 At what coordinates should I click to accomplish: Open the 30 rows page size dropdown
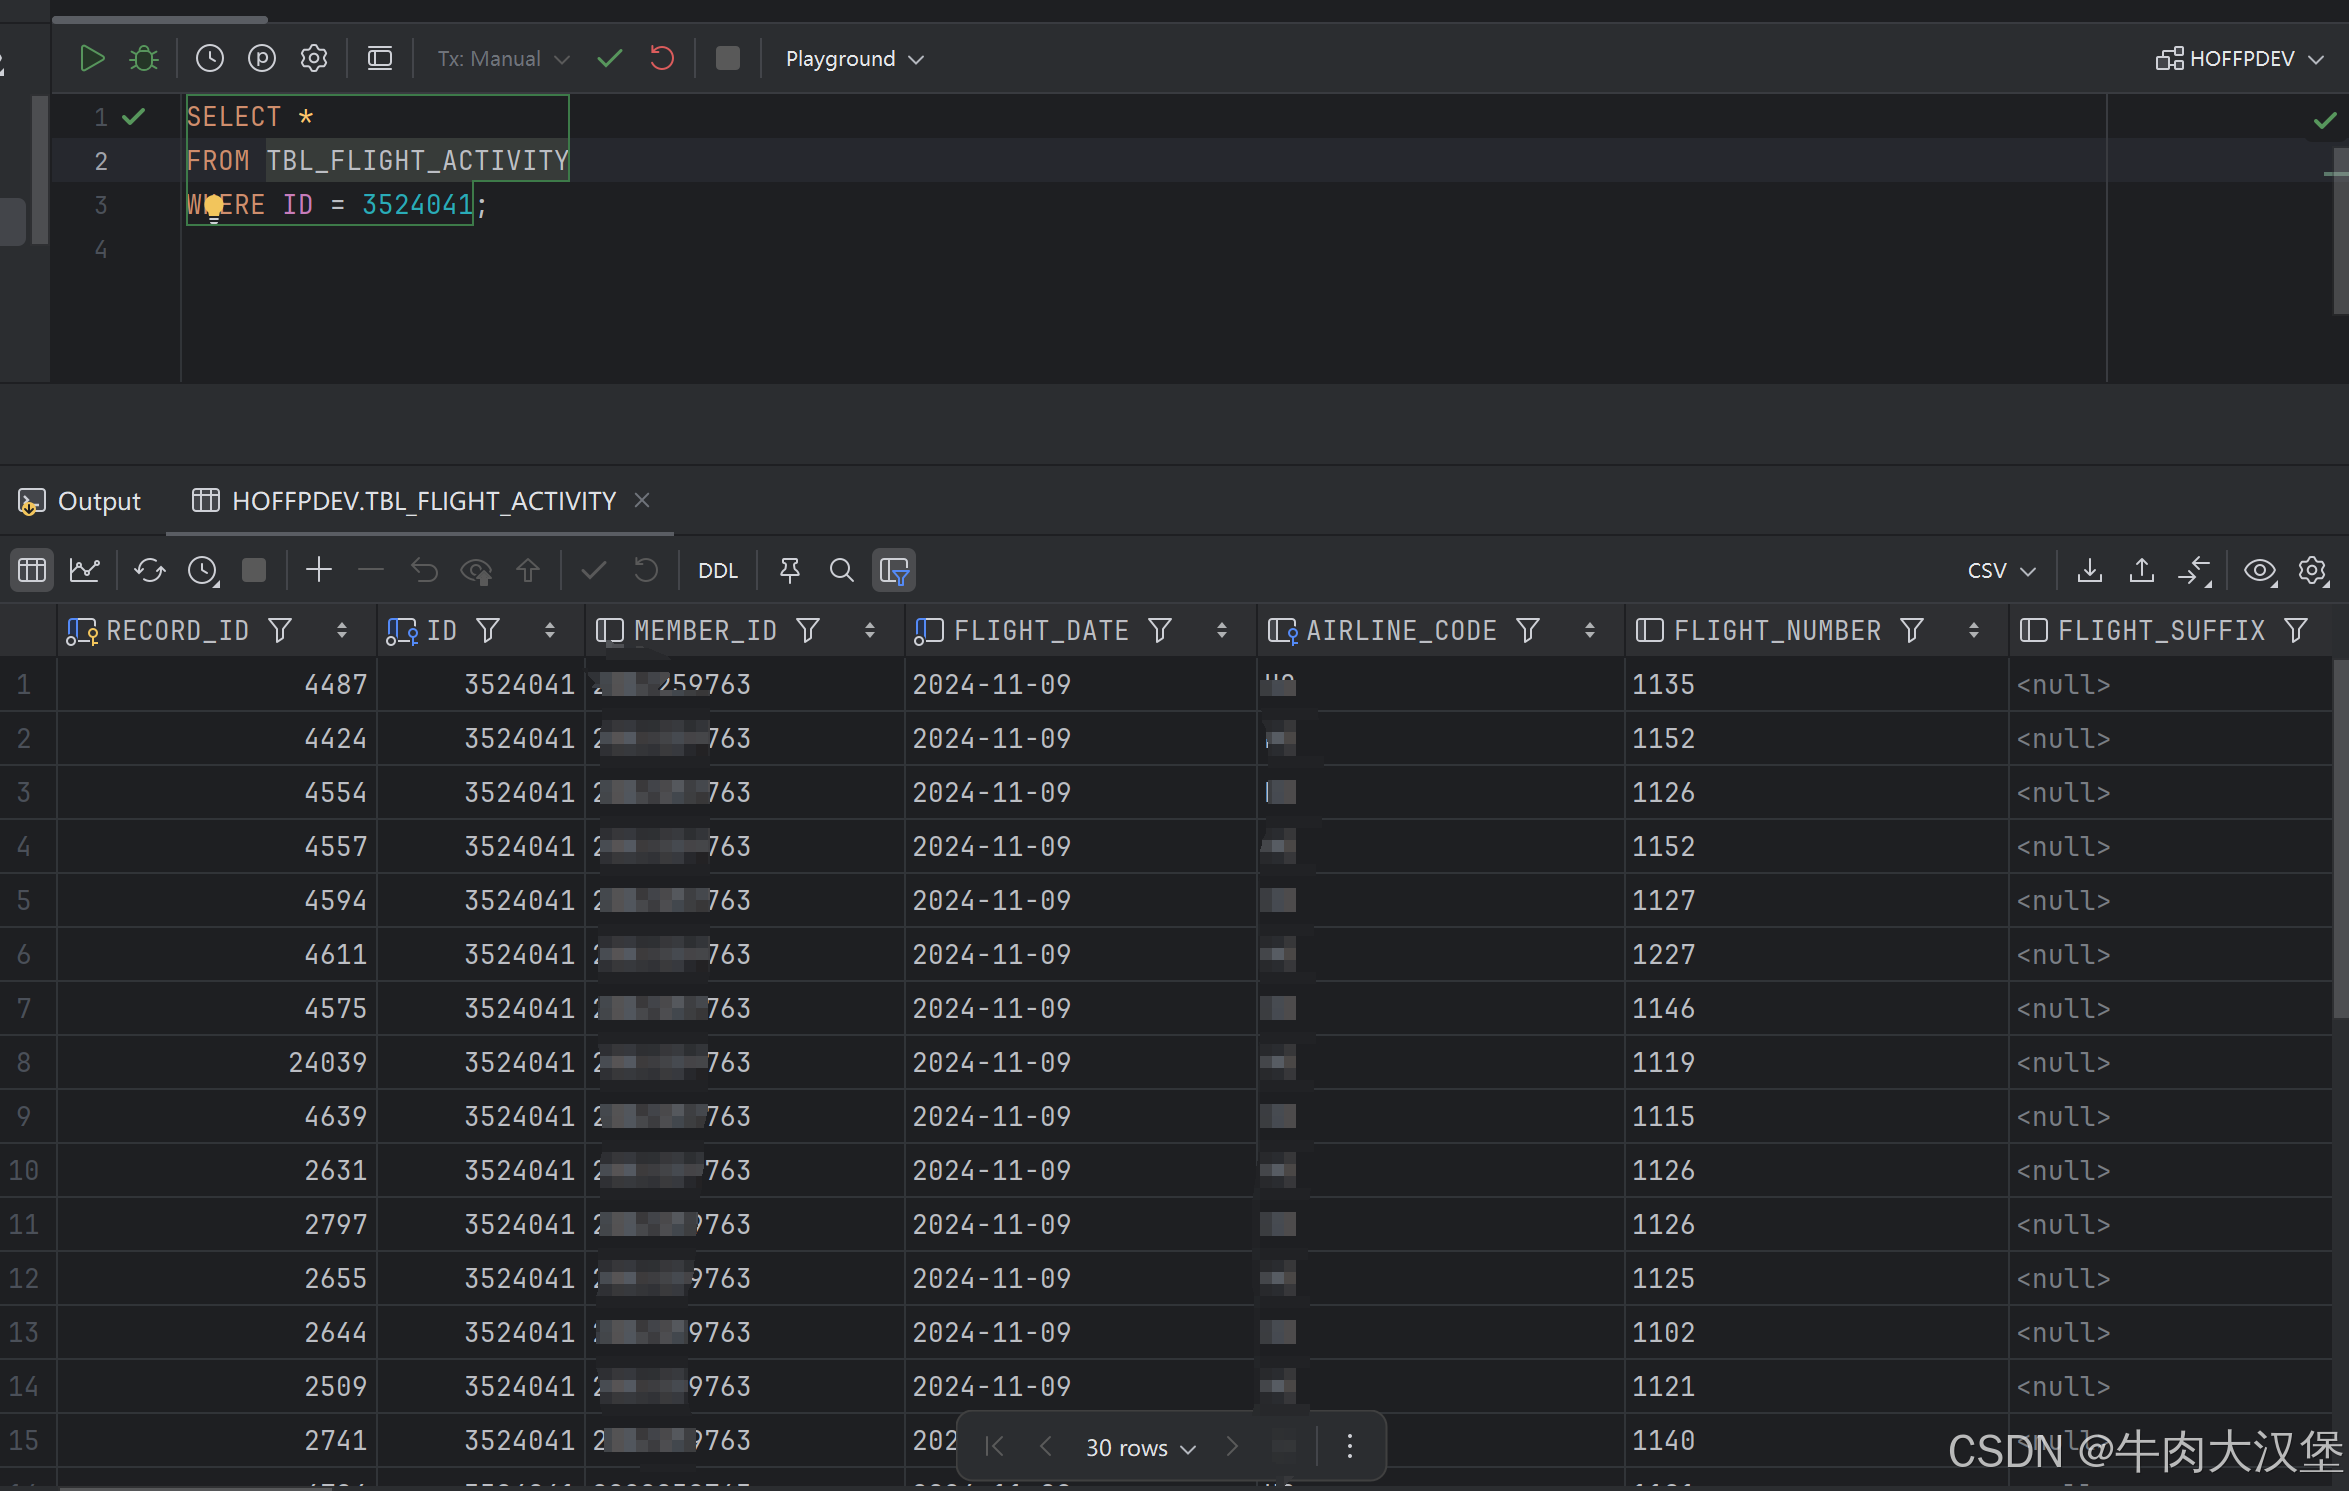1141,1447
